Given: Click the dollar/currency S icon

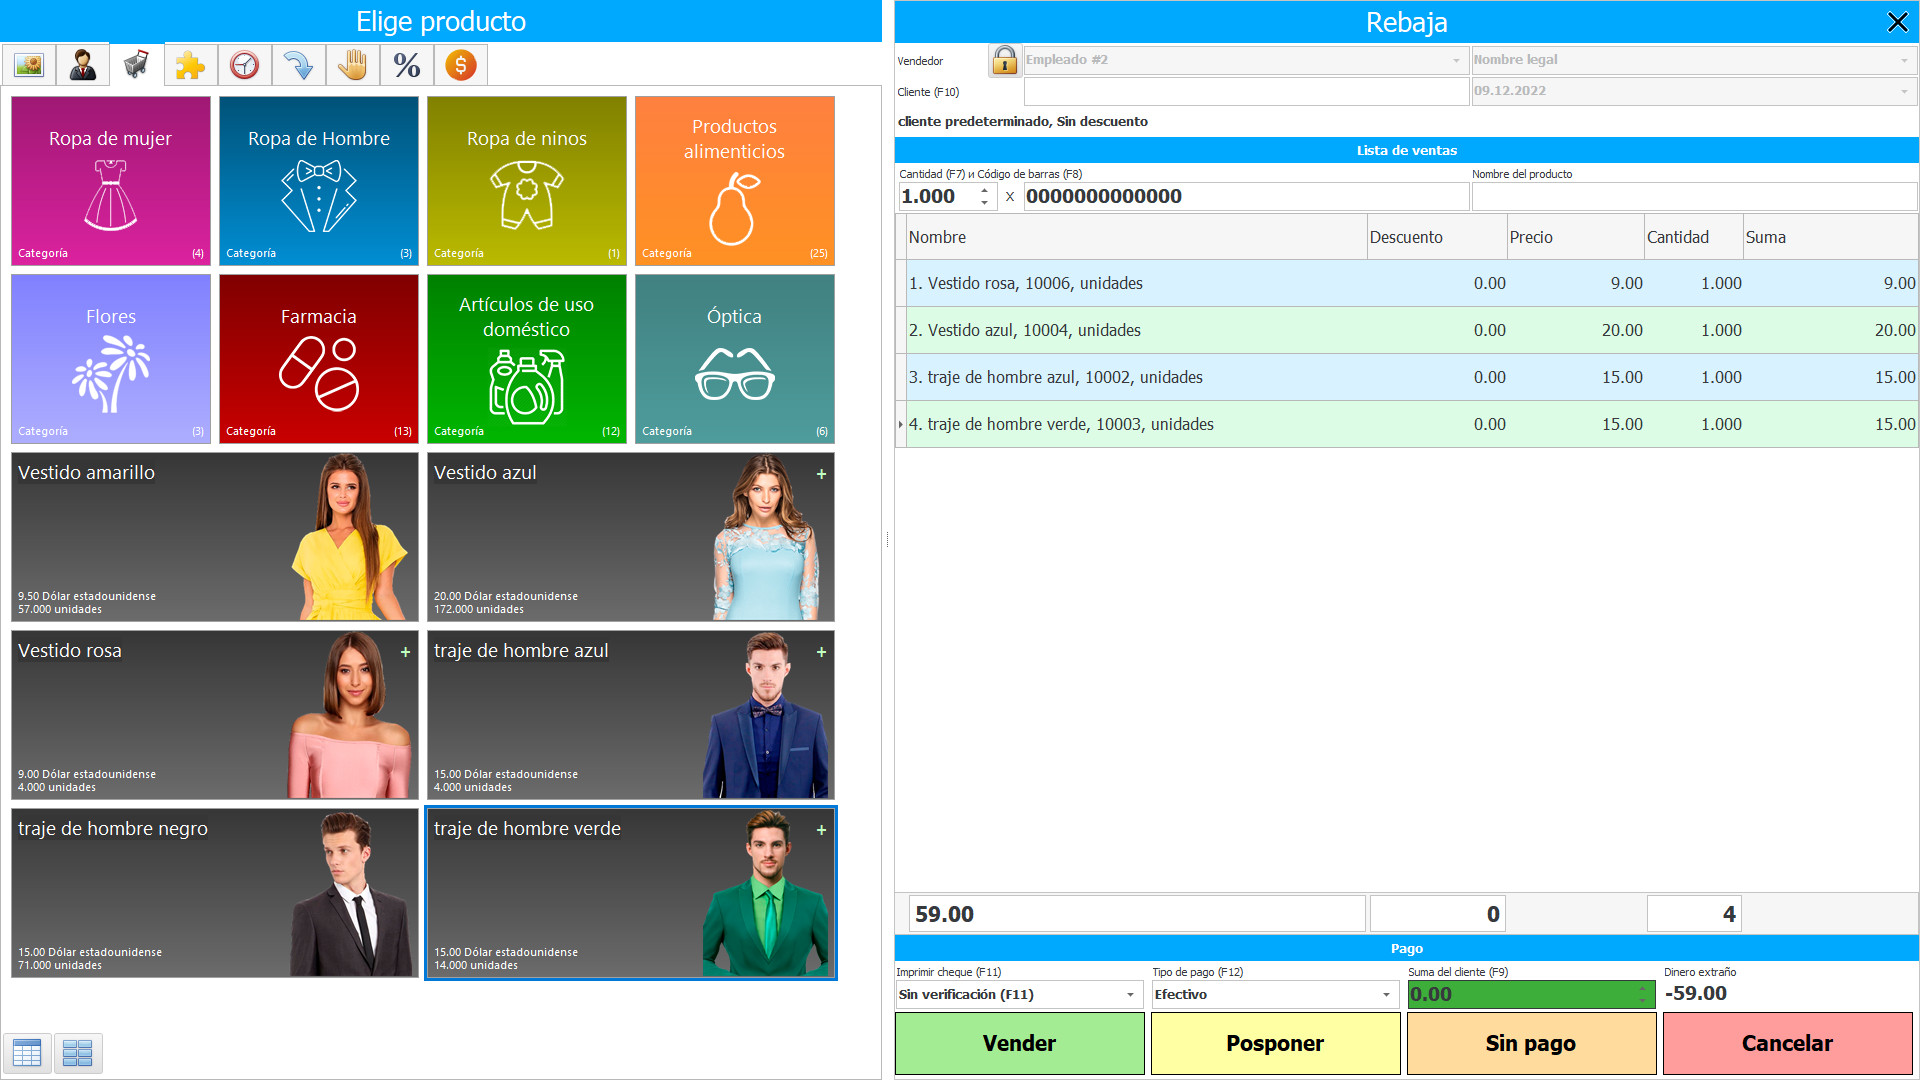Looking at the screenshot, I should (460, 67).
